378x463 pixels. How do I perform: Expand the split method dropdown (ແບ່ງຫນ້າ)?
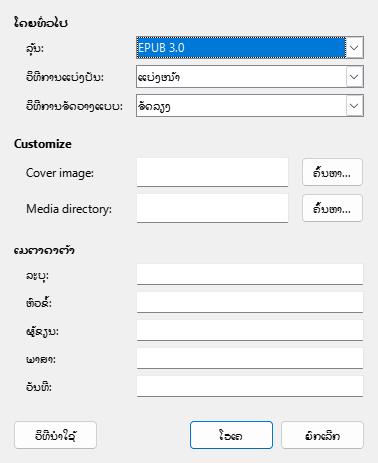coord(250,77)
